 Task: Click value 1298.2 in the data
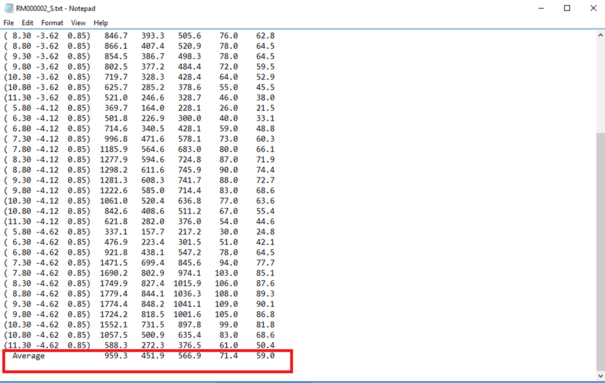click(113, 170)
